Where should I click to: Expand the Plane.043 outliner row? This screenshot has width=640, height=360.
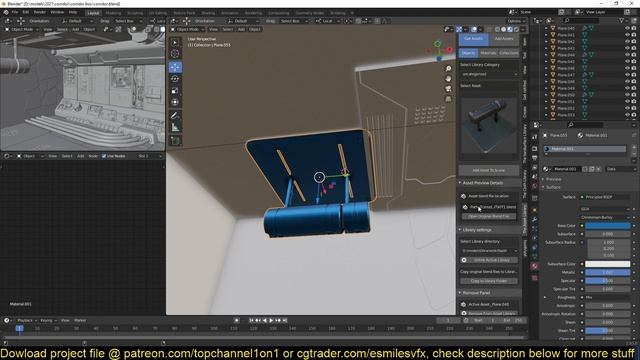click(x=546, y=48)
